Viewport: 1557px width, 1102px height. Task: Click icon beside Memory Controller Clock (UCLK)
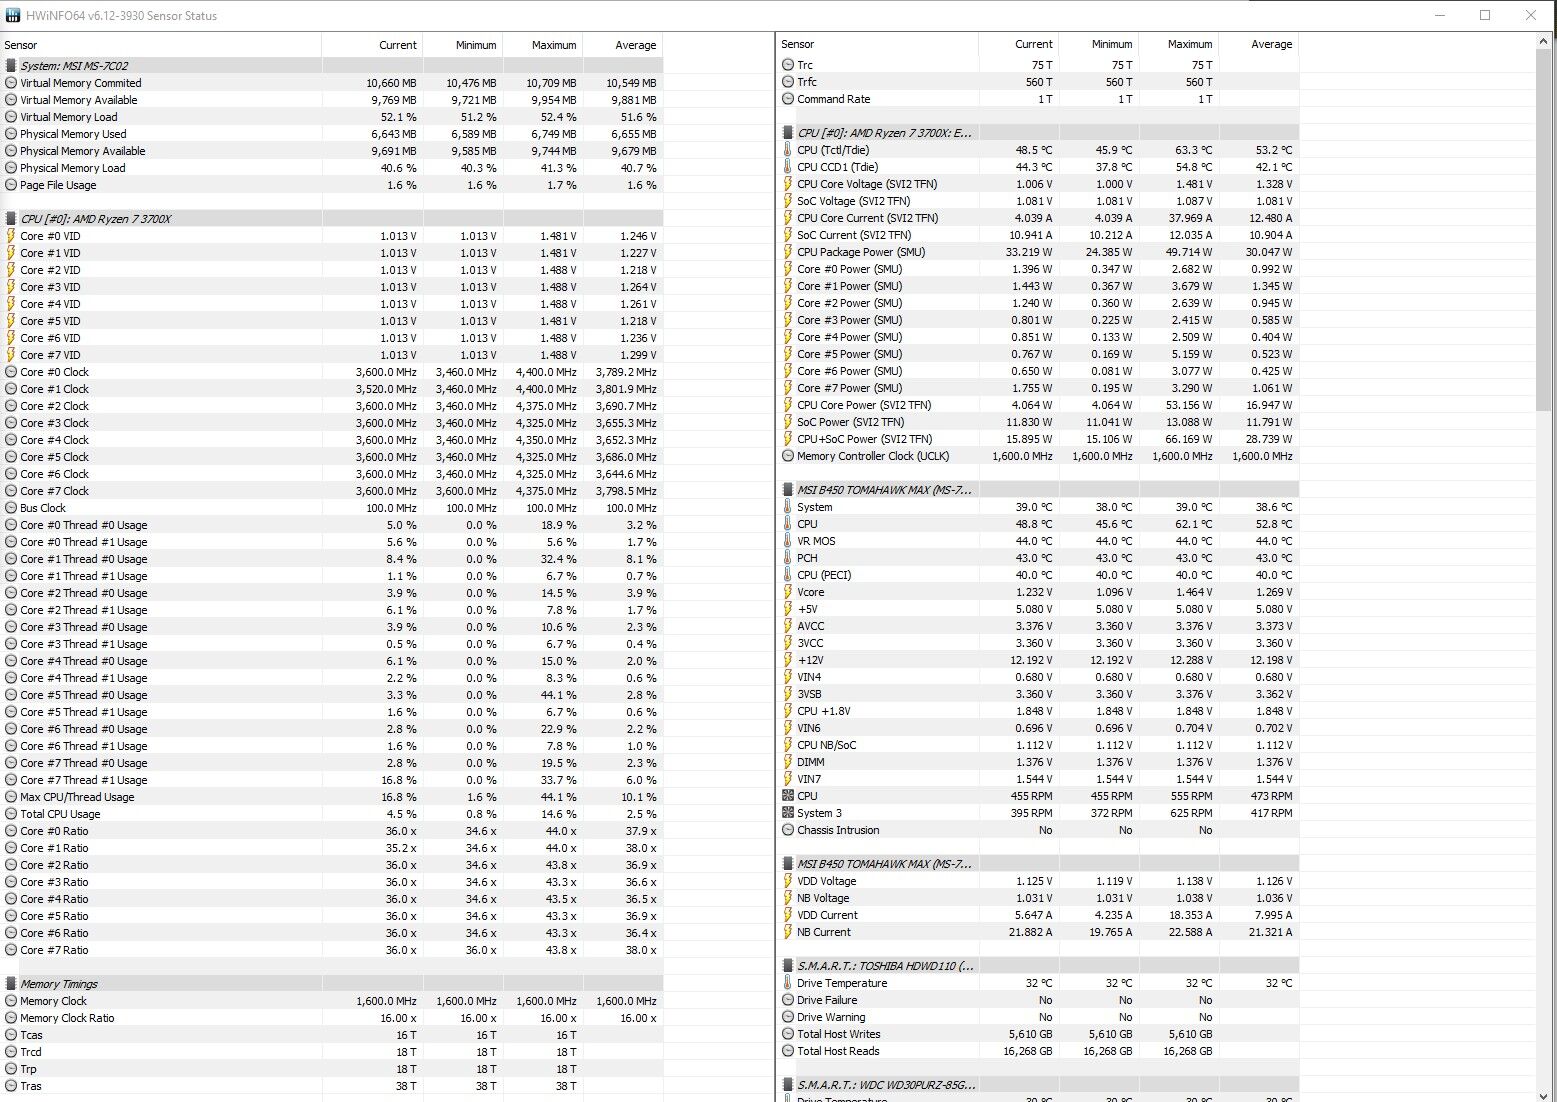(x=788, y=456)
